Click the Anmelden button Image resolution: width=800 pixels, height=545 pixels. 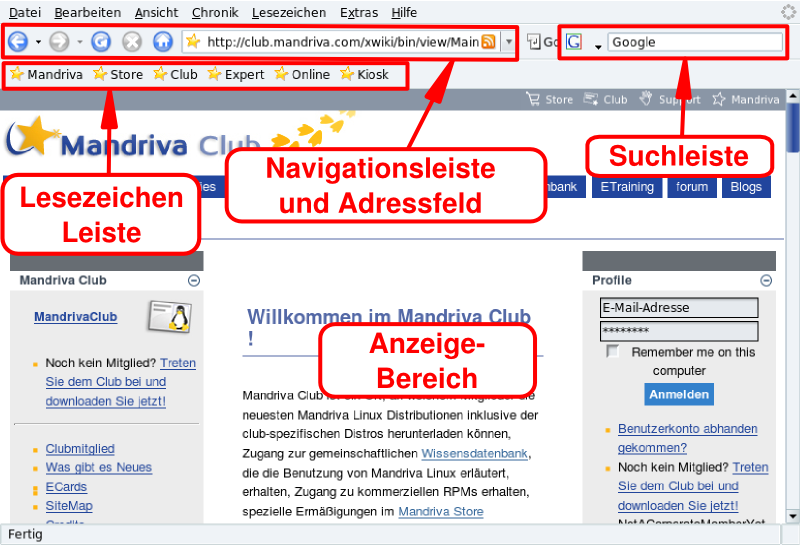679,394
